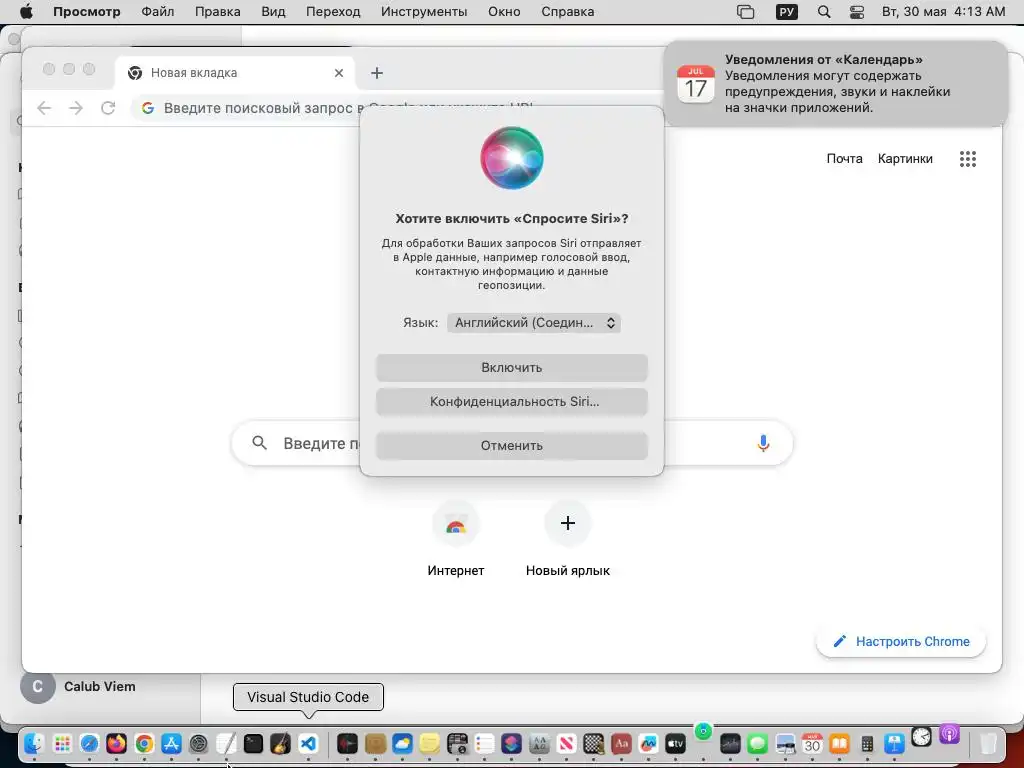Click the date and time in menu bar
Image resolution: width=1024 pixels, height=768 pixels.
944,12
